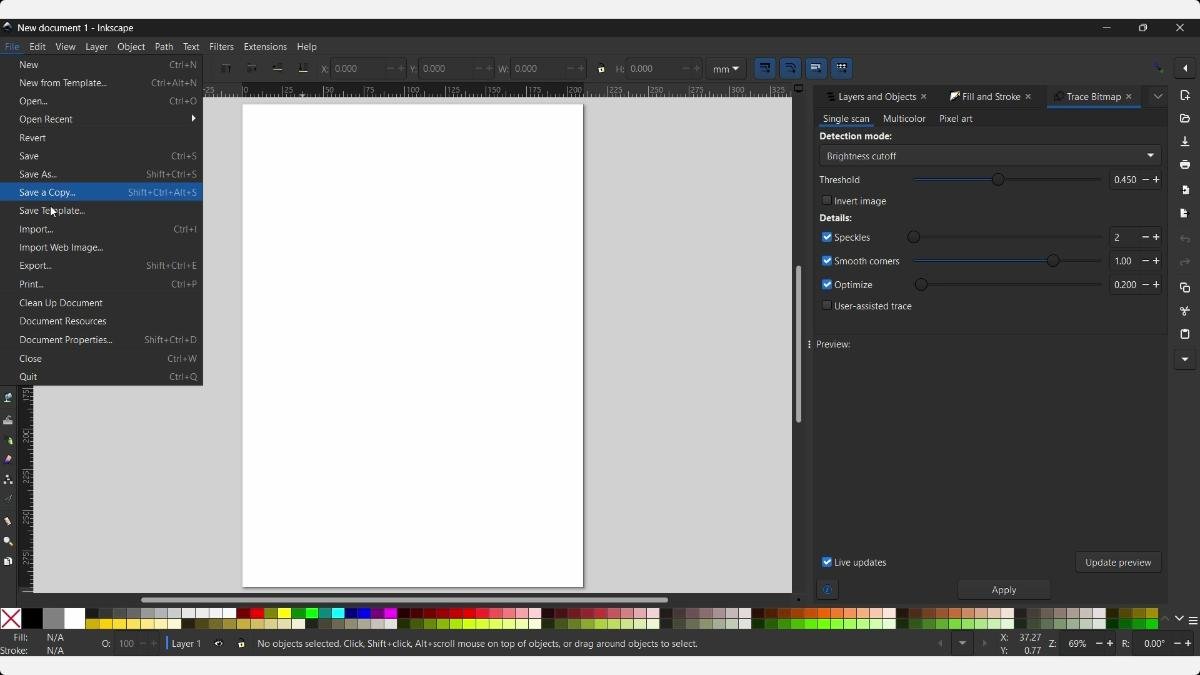
Task: Select the Measure tool in toolbox
Action: pyautogui.click(x=9, y=521)
